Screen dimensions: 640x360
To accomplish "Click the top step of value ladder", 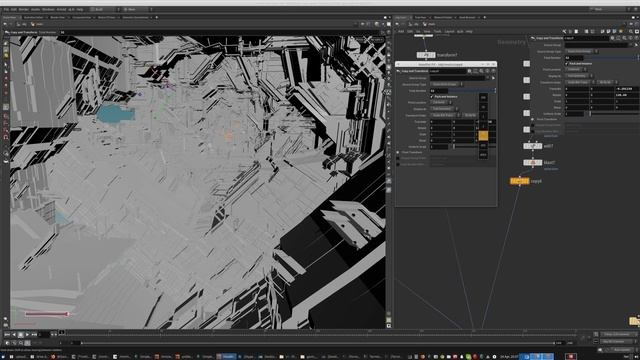I will 483,98.
